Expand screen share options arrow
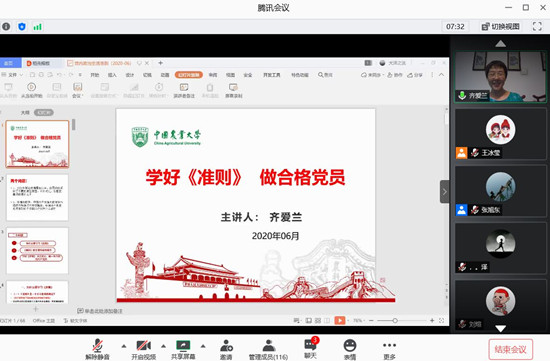Image resolution: width=550 pixels, height=361 pixels. click(x=203, y=346)
